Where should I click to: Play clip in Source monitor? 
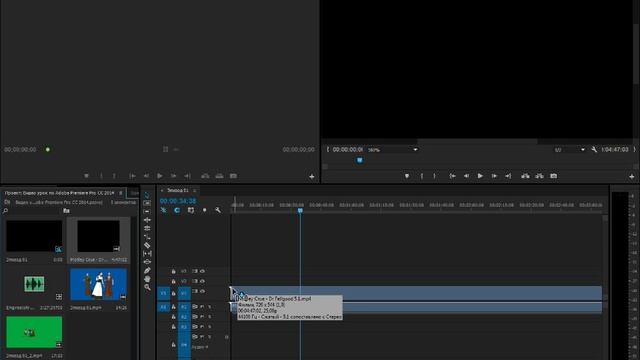coord(160,176)
